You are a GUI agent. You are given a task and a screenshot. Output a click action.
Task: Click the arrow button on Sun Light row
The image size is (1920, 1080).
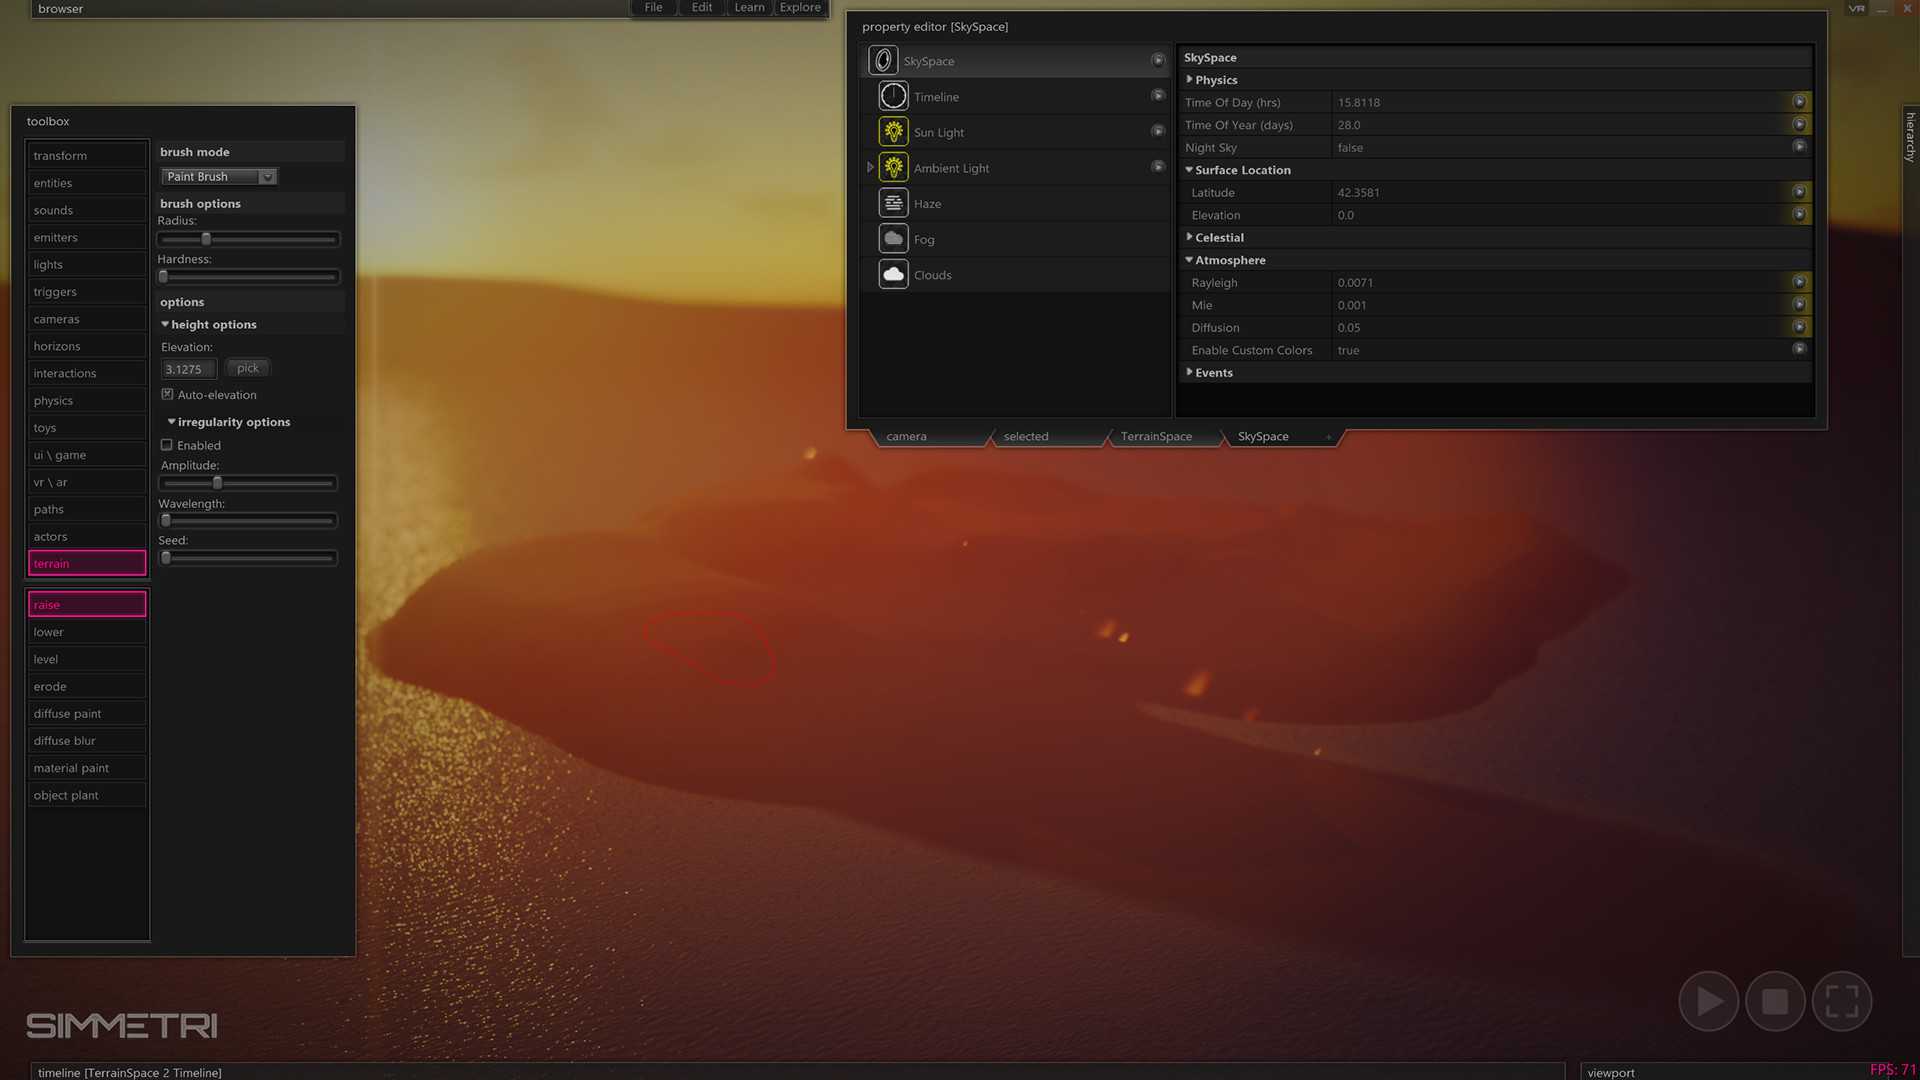[x=1158, y=131]
